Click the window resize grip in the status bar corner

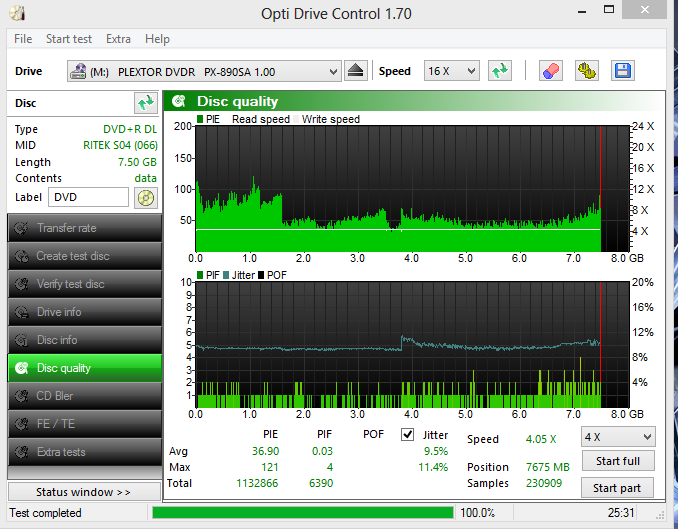[660, 515]
